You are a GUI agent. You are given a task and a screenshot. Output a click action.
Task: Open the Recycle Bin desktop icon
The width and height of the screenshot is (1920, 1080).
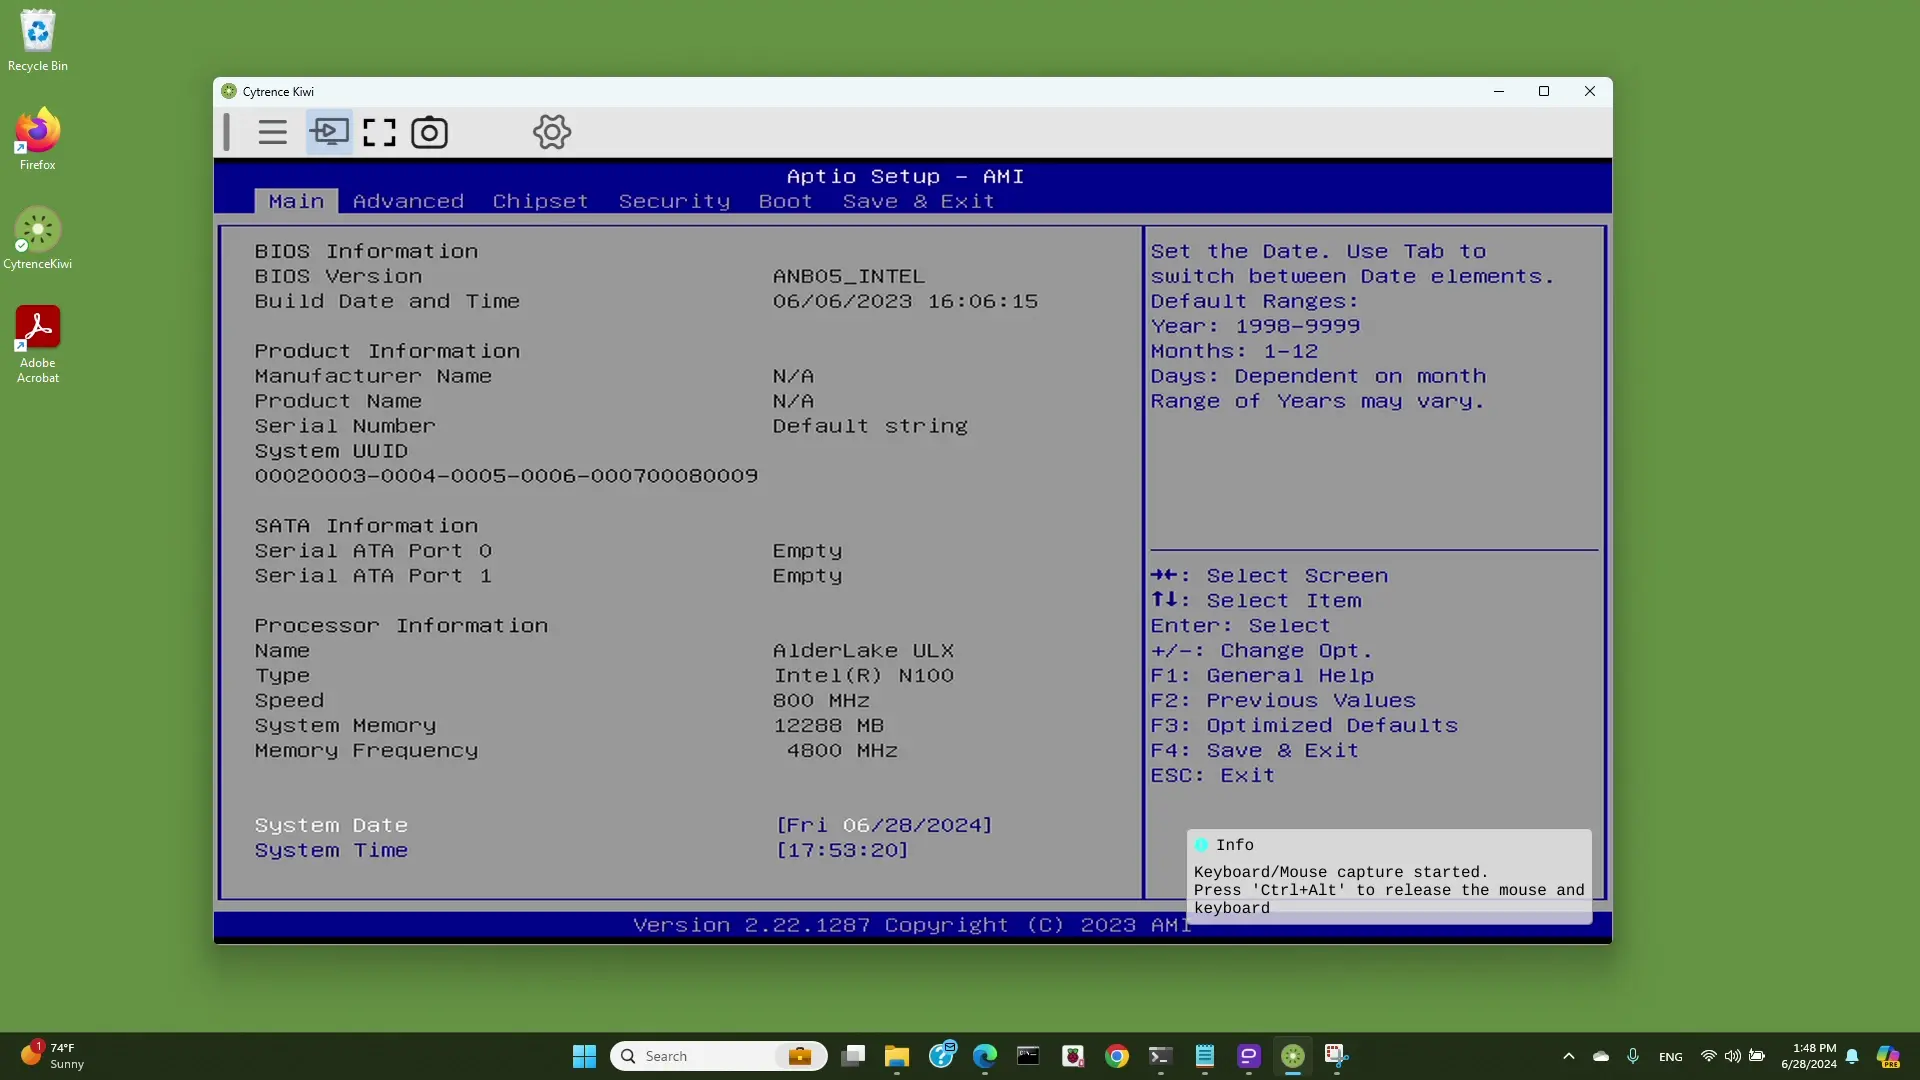(x=38, y=41)
